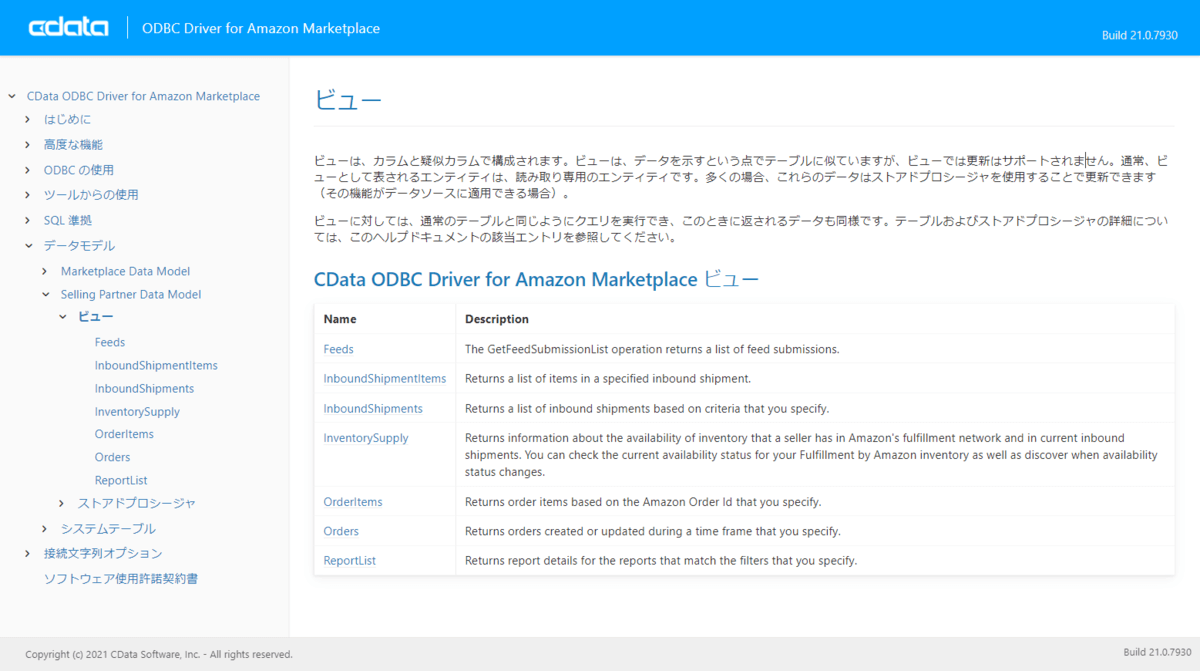1200x671 pixels.
Task: Follow the InboundShipments table link
Action: [373, 409]
